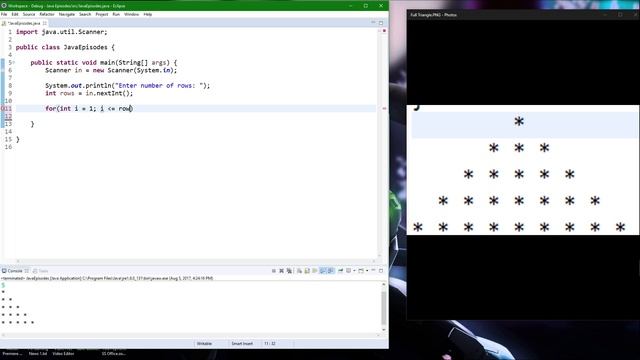Click the scroll-down arrow of the console scrollbar
The width and height of the screenshot is (640, 360).
pyautogui.click(x=384, y=329)
